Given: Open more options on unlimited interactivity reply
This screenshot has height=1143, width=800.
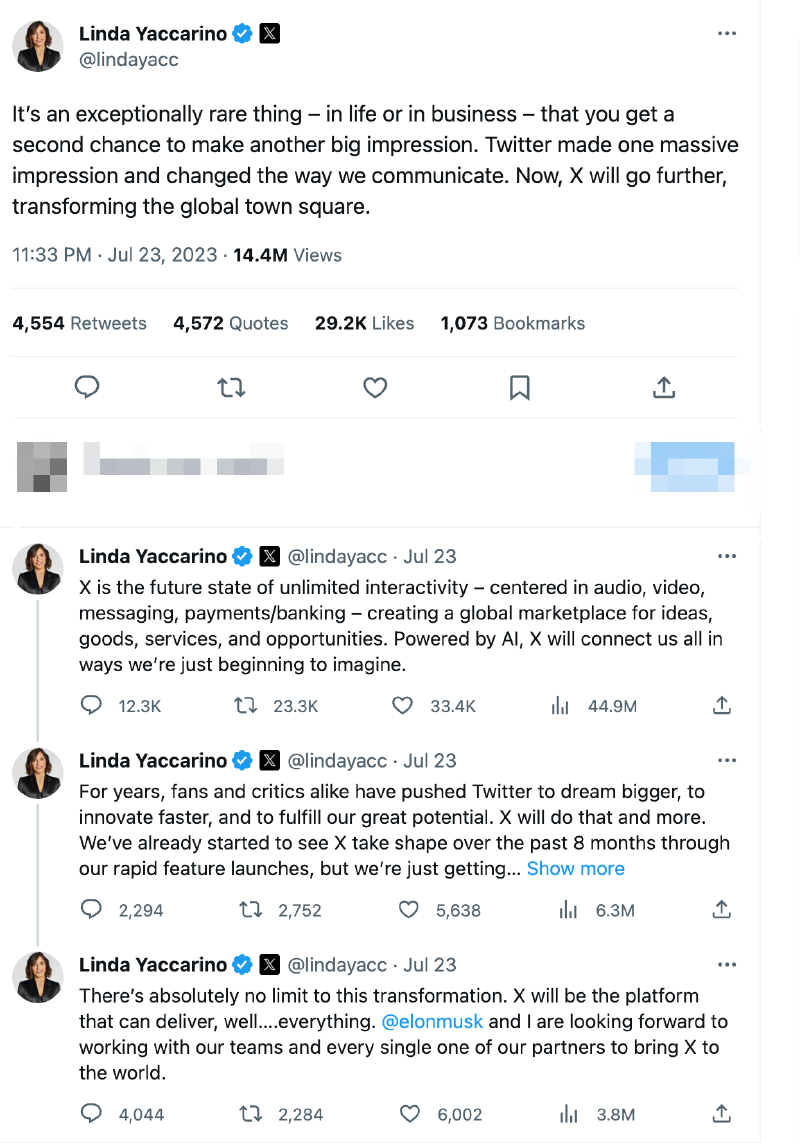Looking at the screenshot, I should click(x=727, y=556).
